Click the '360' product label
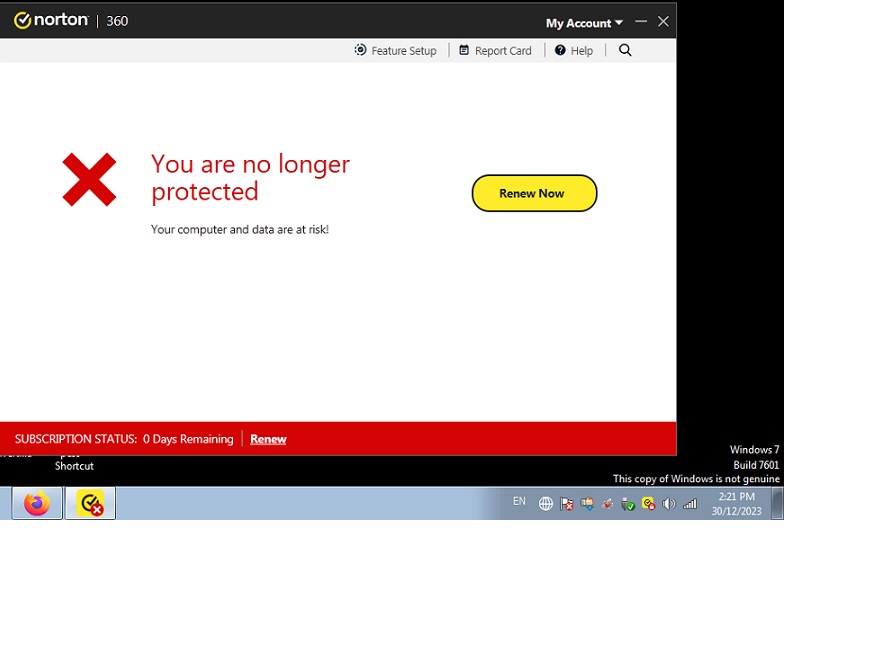This screenshot has width=876, height=657. [x=117, y=21]
